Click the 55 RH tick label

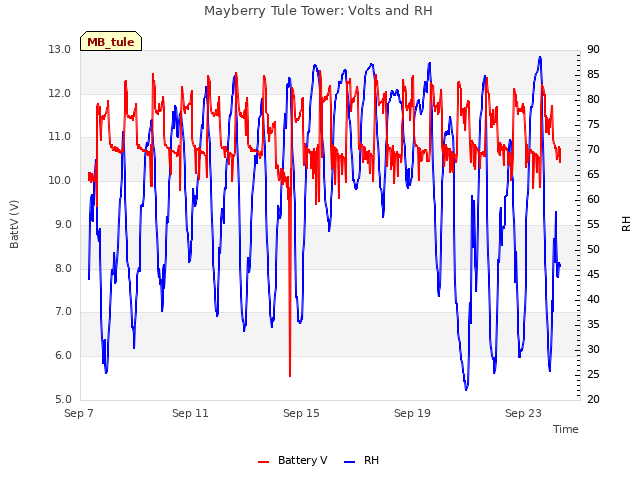click(593, 224)
